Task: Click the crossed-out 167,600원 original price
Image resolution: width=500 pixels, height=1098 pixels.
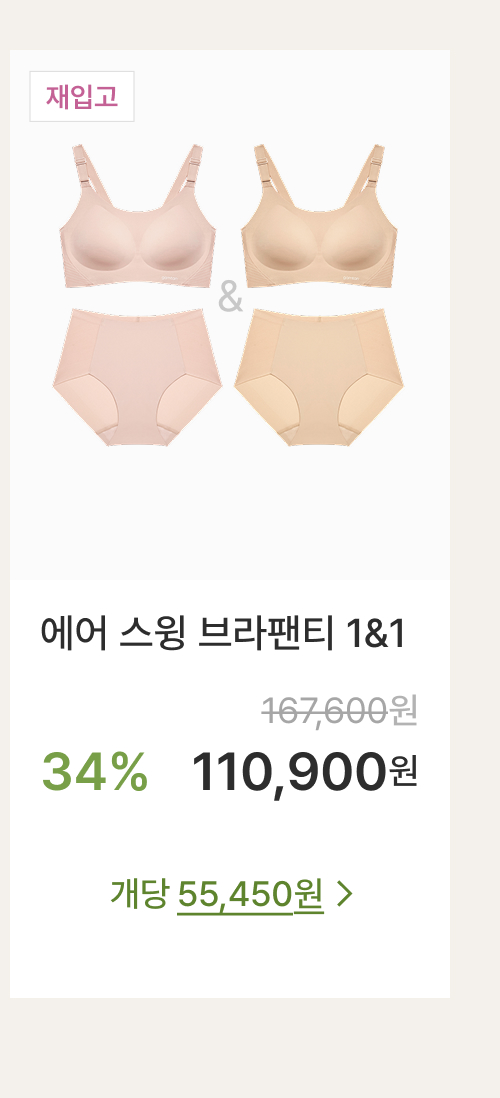Action: tap(340, 711)
